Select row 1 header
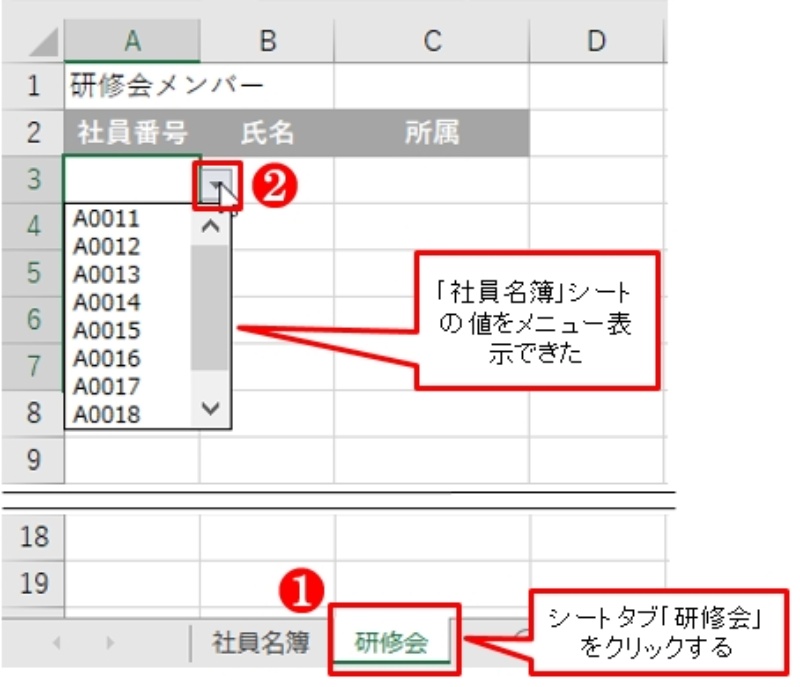This screenshot has height=687, width=800. pos(34,86)
